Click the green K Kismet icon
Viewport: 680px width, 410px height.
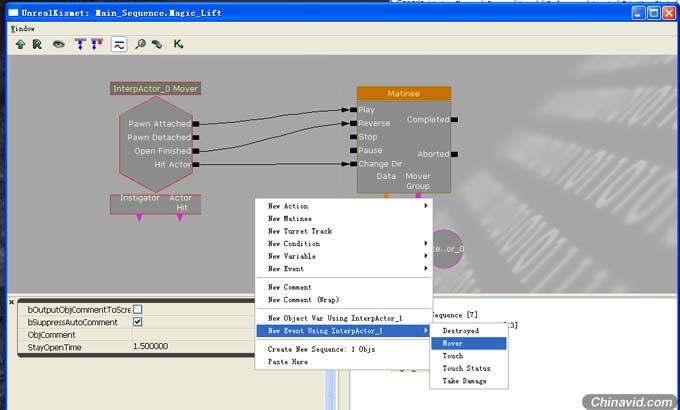click(178, 44)
